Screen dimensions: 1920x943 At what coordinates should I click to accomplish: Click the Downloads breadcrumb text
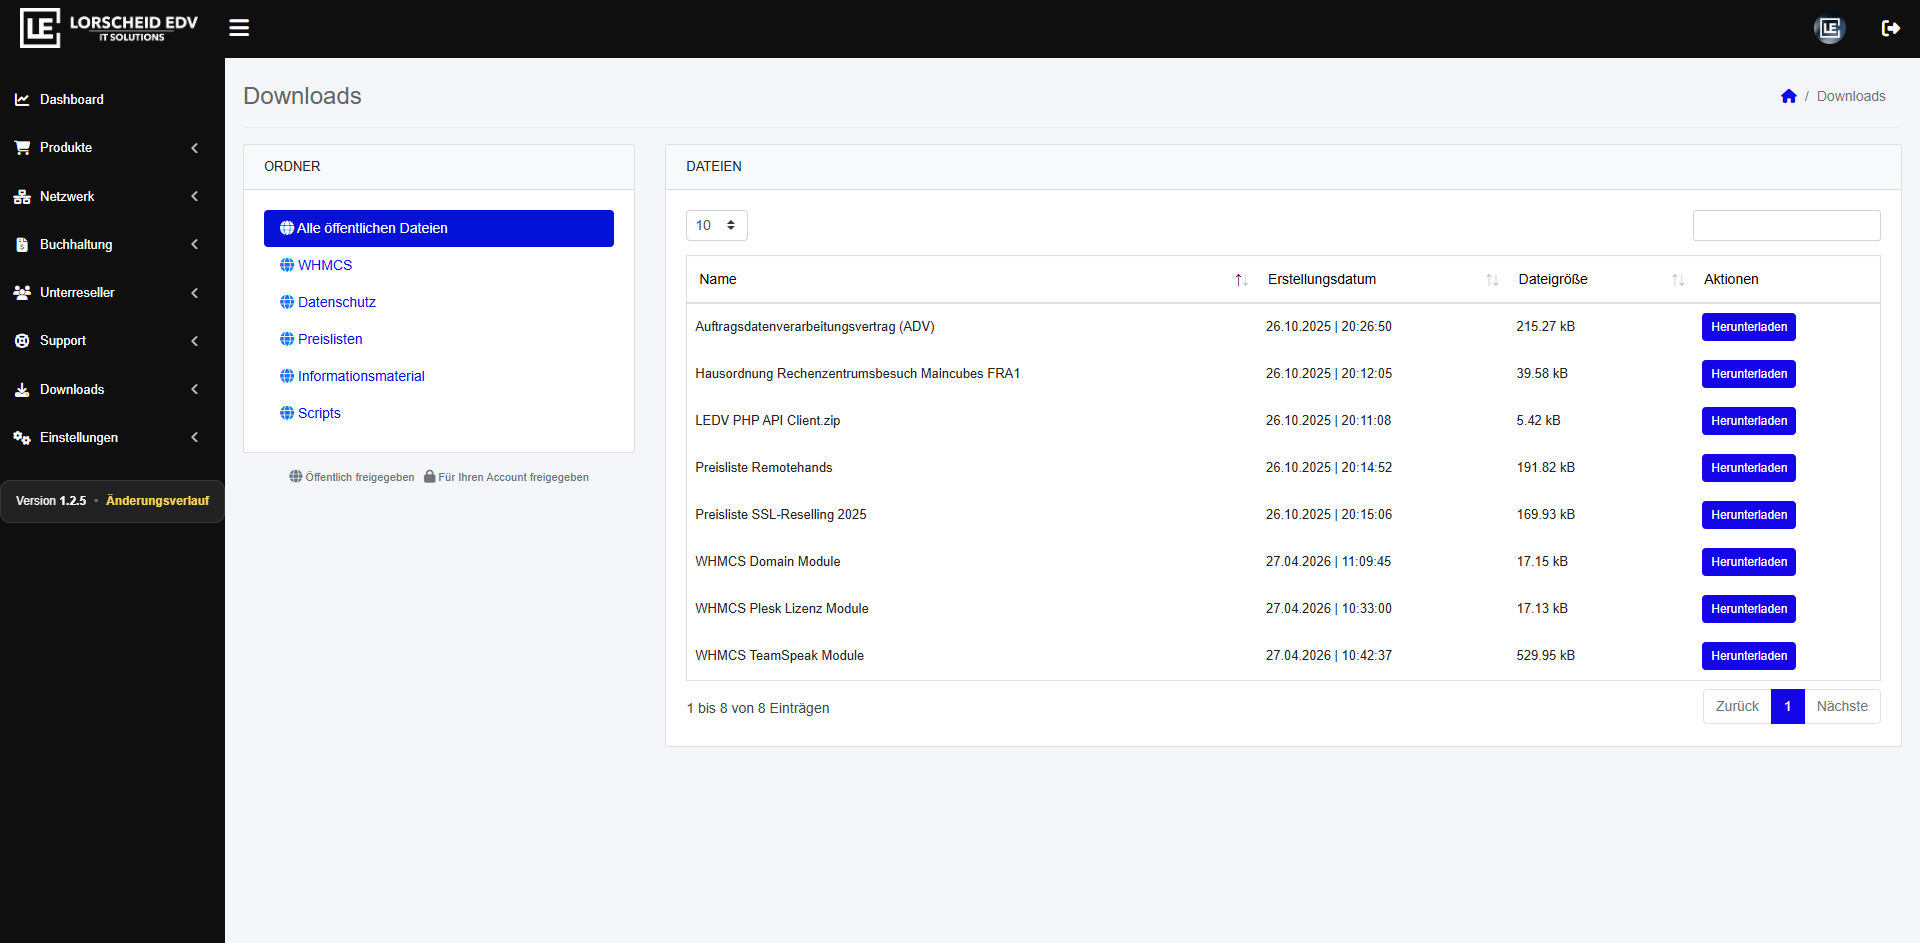1851,96
